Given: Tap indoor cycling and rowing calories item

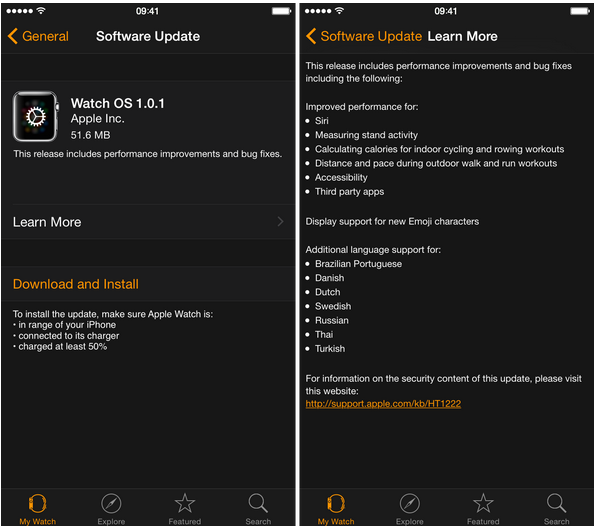Looking at the screenshot, I should tap(439, 149).
